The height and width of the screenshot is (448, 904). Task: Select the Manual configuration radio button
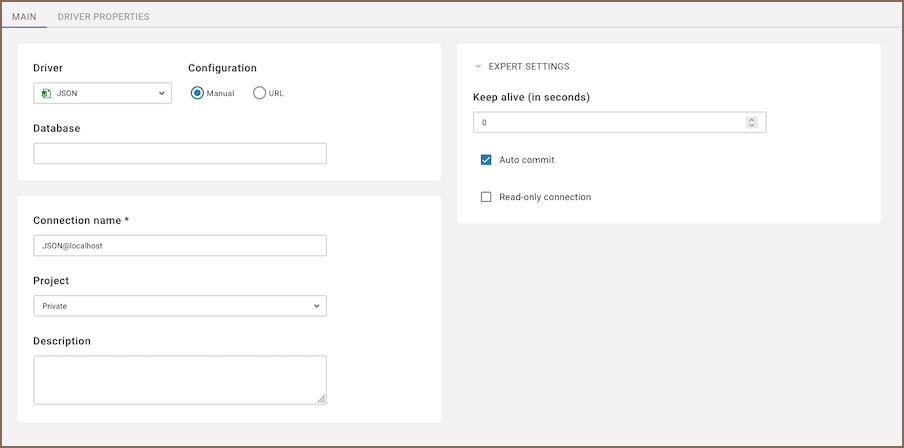click(x=197, y=93)
